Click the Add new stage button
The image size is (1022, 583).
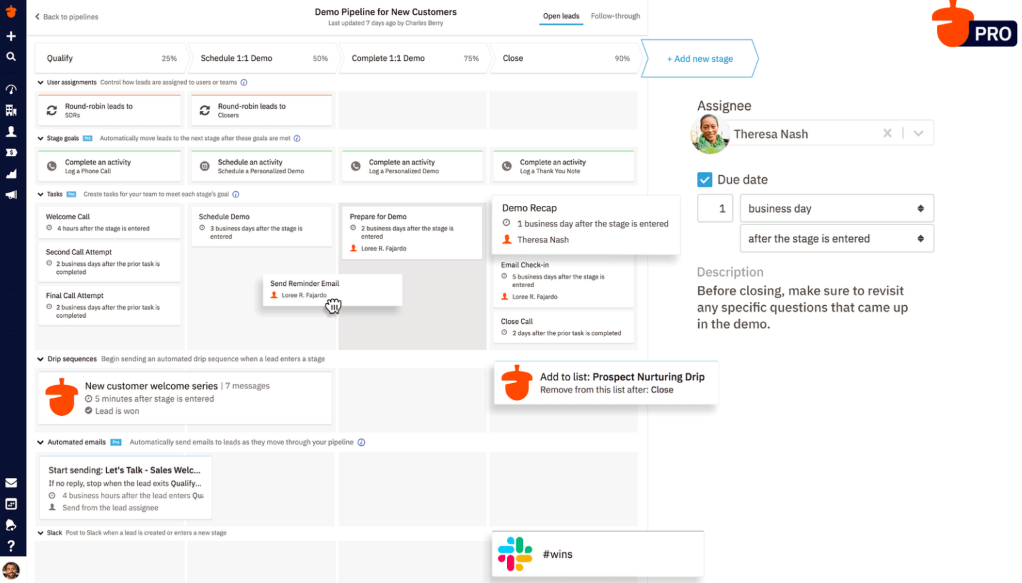[699, 58]
